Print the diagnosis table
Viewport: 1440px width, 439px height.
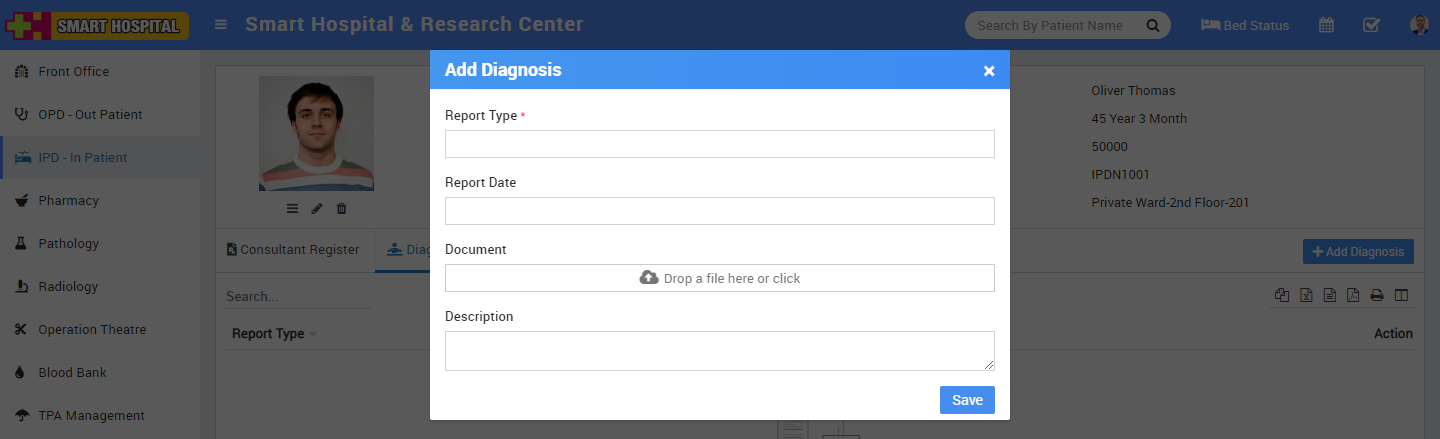[1377, 295]
